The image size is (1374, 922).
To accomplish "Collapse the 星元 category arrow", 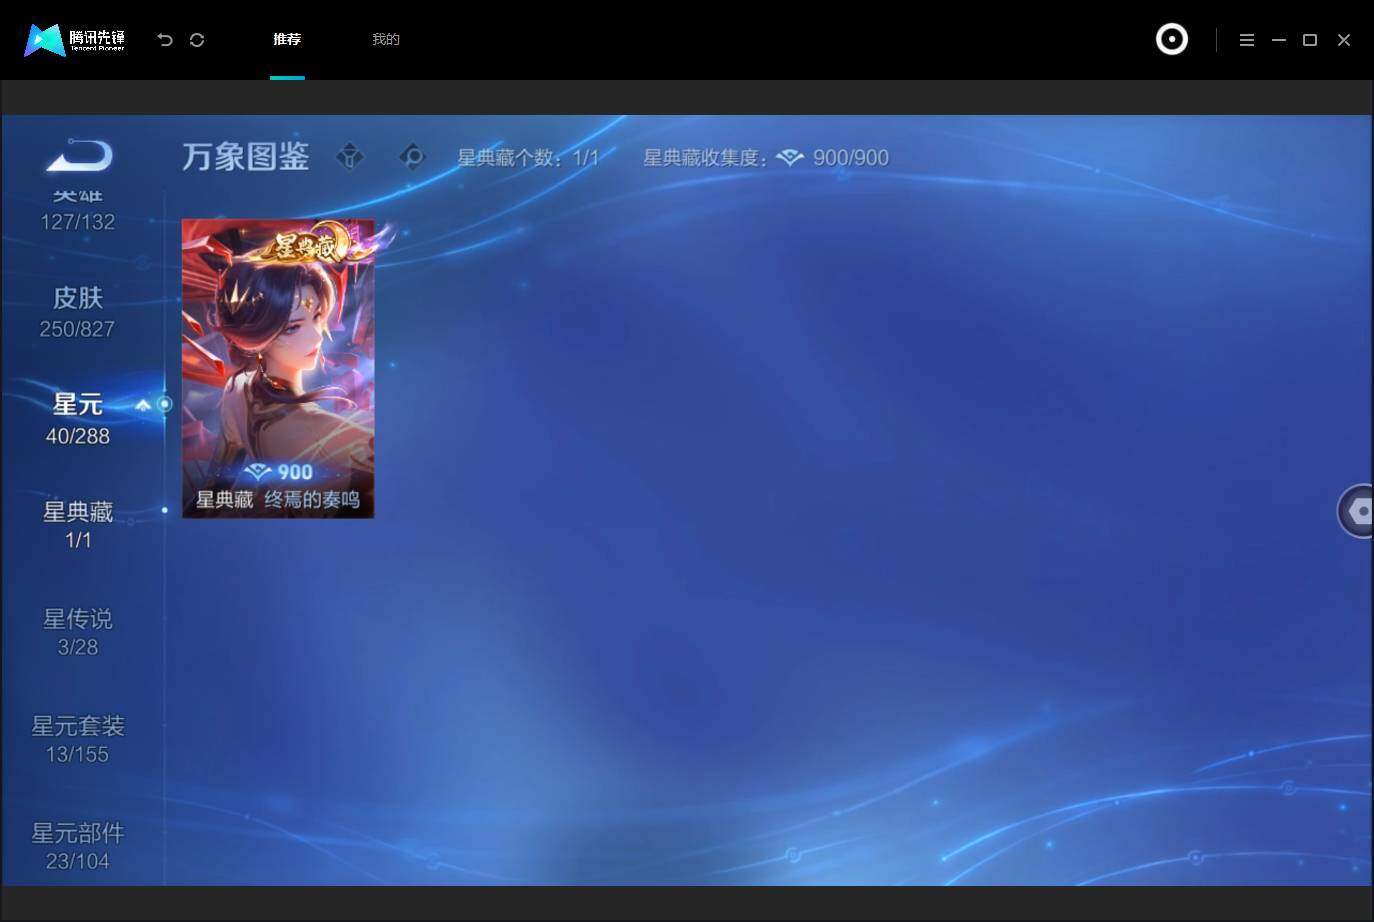I will 143,405.
